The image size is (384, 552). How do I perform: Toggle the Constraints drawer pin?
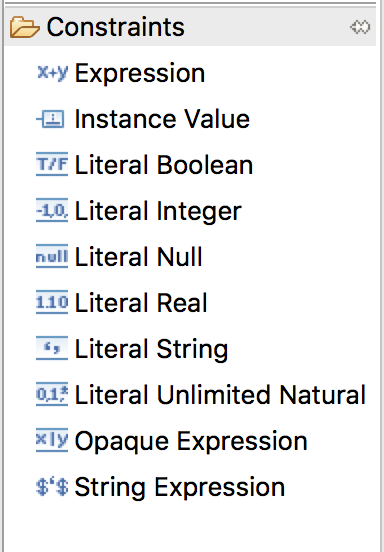click(360, 27)
